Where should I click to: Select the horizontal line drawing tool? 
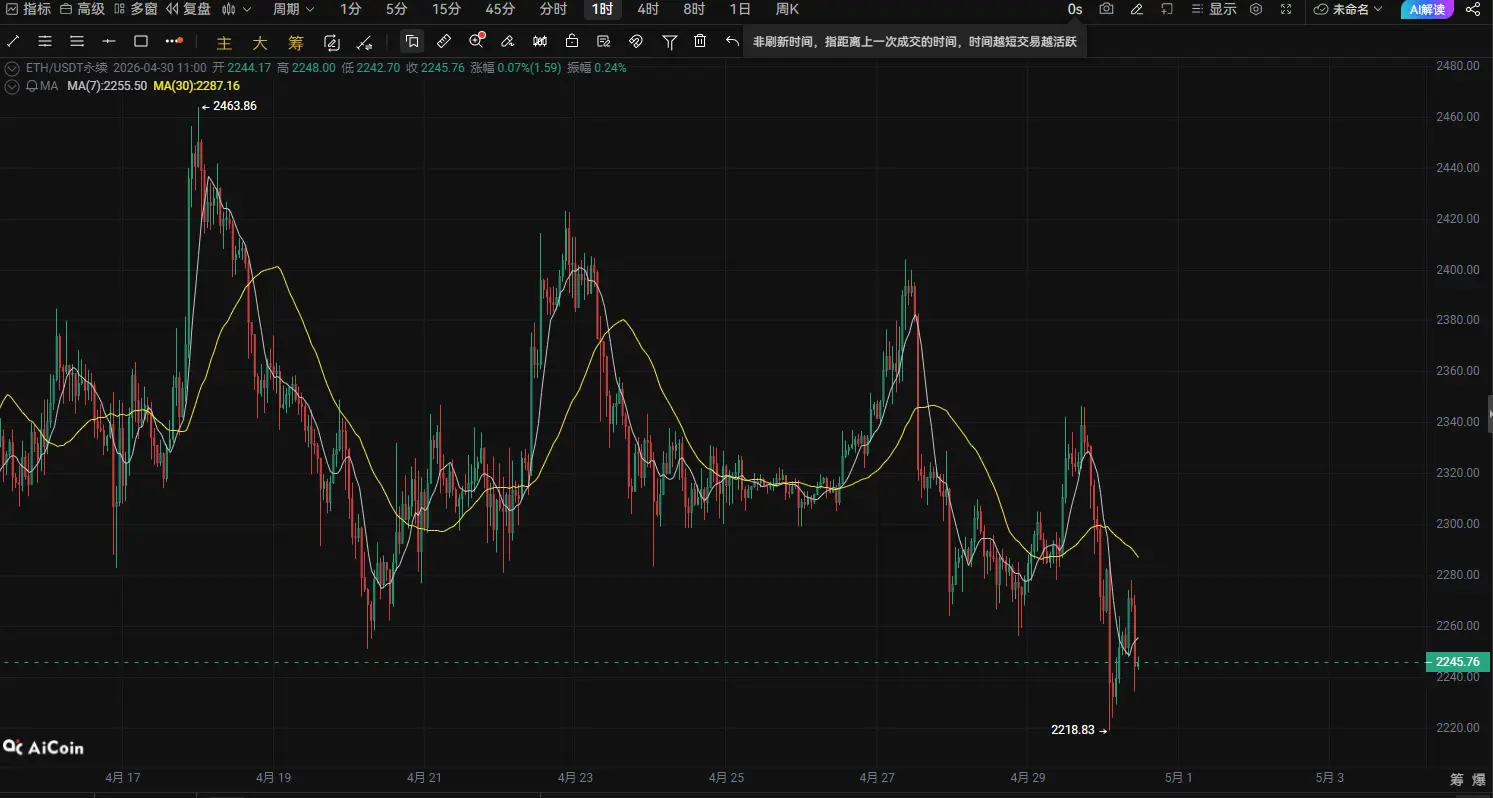pyautogui.click(x=109, y=41)
